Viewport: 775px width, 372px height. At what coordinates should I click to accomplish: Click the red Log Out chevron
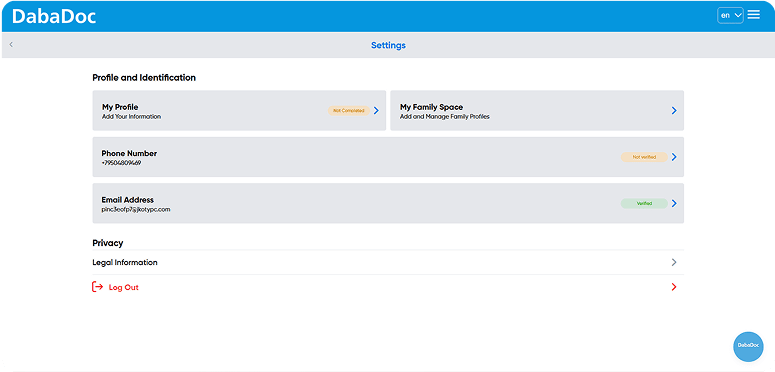(x=674, y=287)
